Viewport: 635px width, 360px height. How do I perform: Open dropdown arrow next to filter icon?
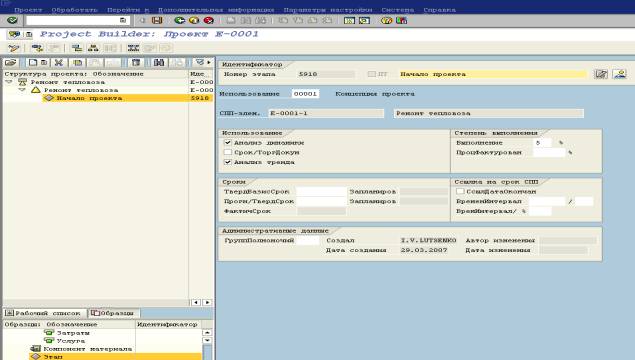pyautogui.click(x=209, y=62)
